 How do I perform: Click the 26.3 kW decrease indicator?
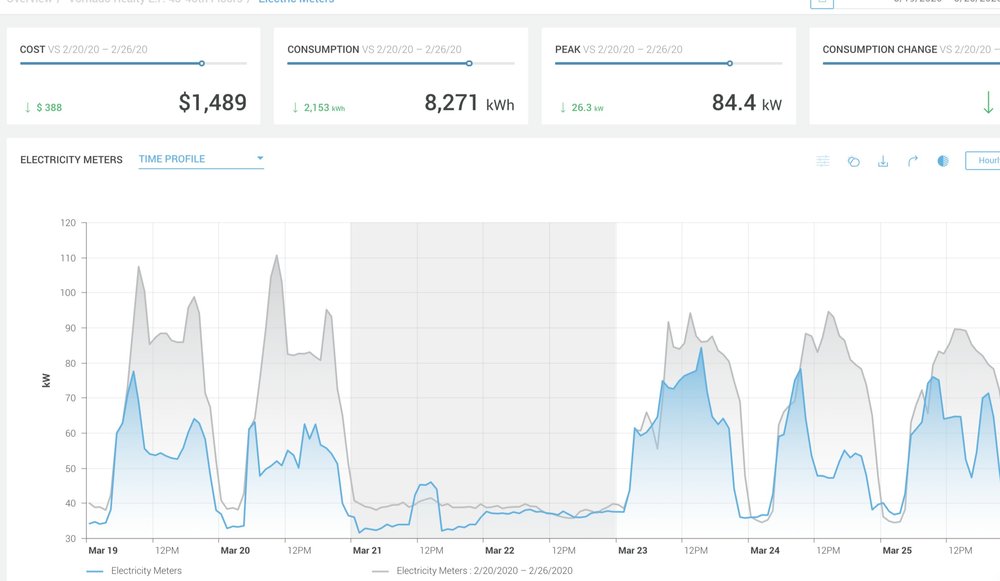(582, 107)
